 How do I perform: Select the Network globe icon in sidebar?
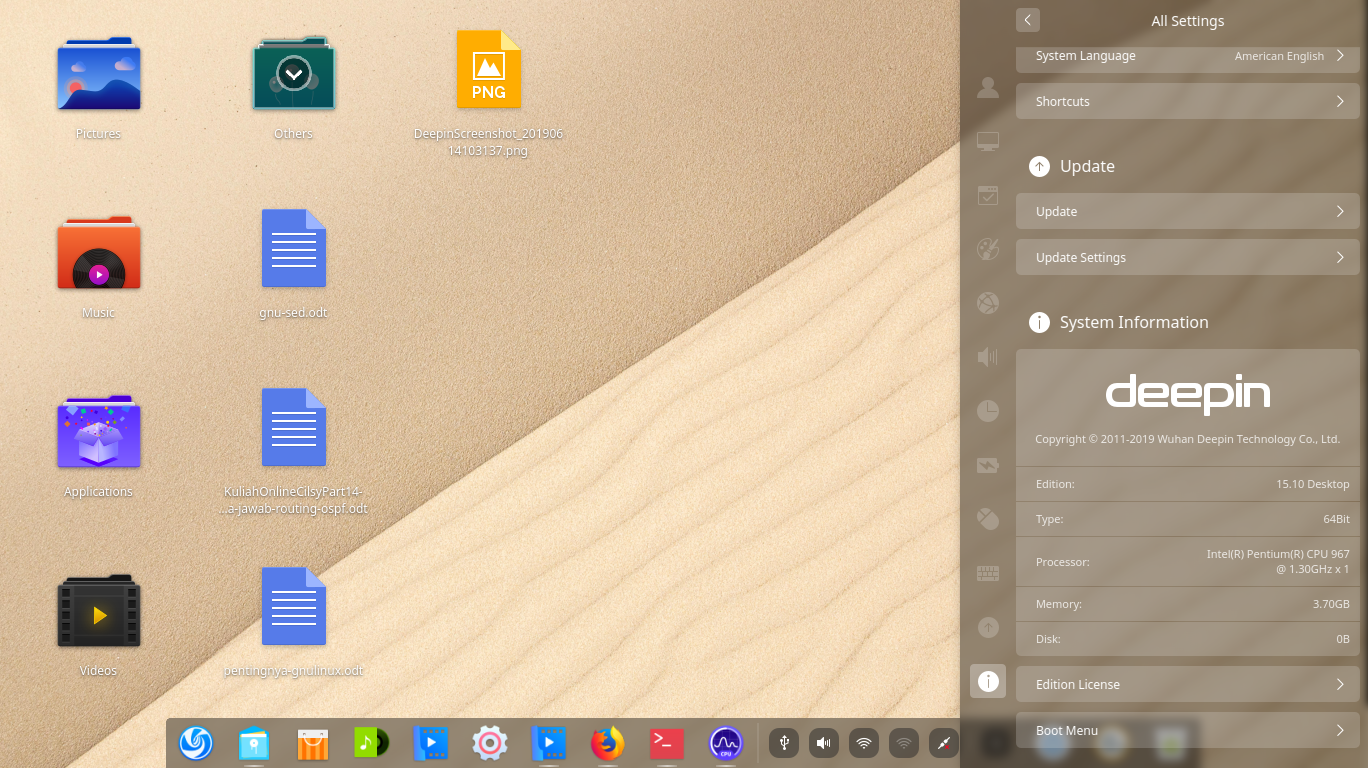[988, 303]
